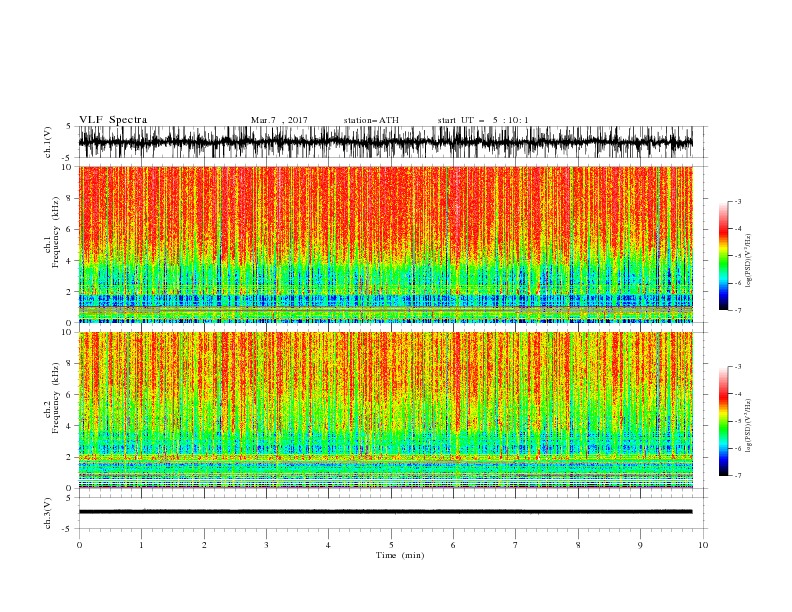The height and width of the screenshot is (612, 792).
Task: Click the "ch.1(V)" vertical axis label
Action: coord(48,142)
